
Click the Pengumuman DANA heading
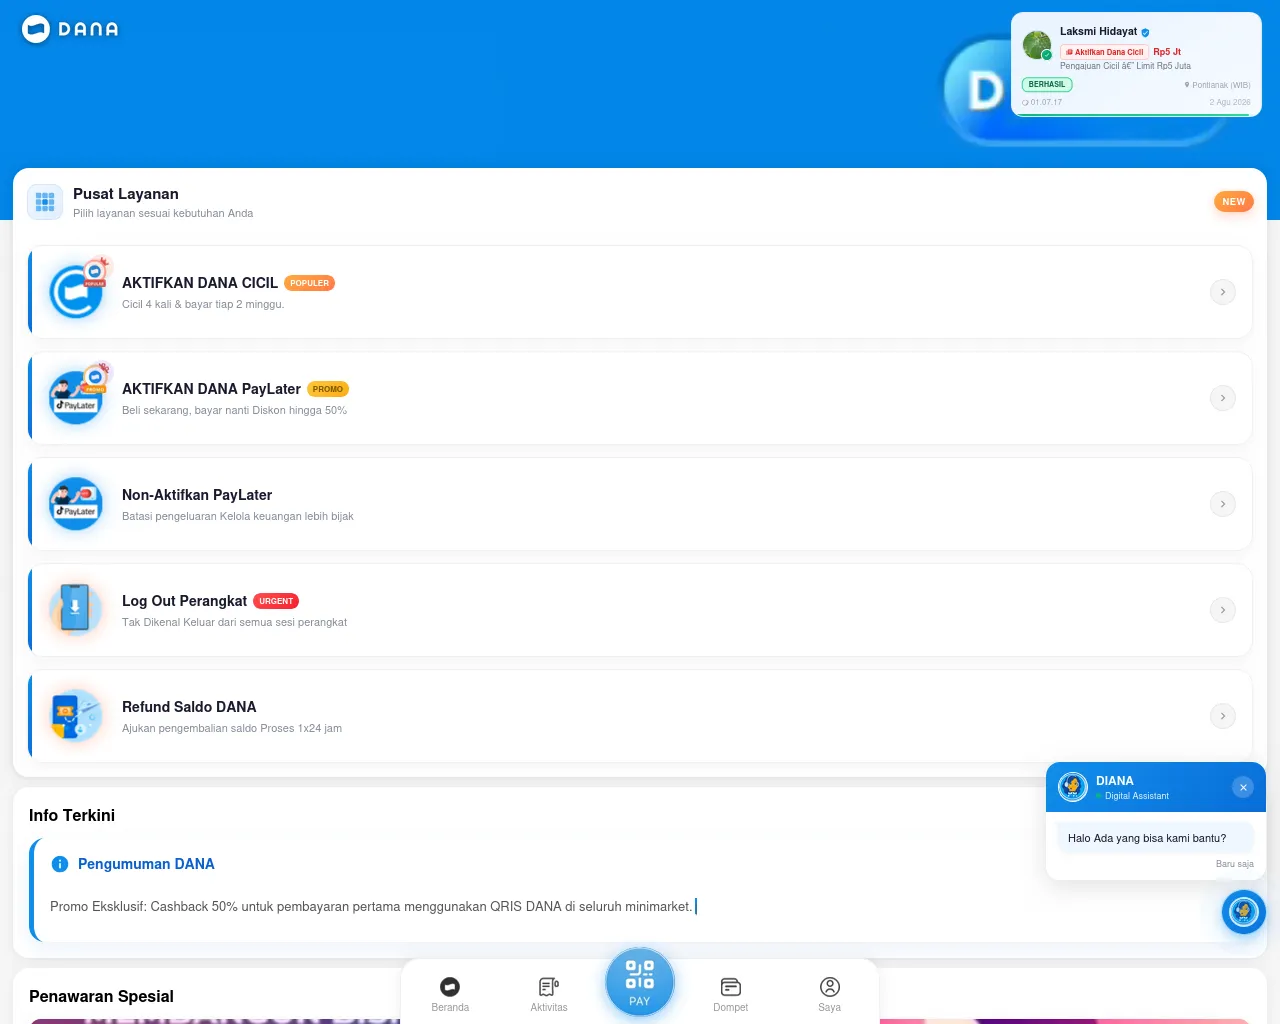pyautogui.click(x=146, y=864)
